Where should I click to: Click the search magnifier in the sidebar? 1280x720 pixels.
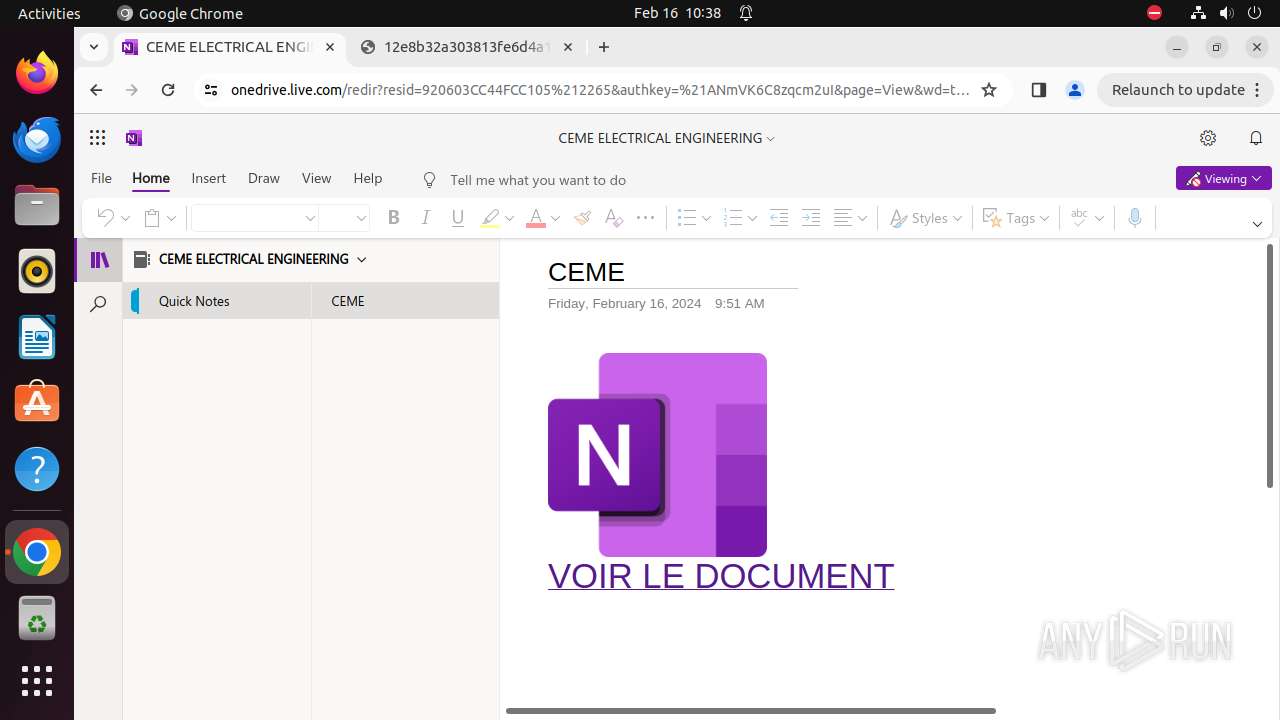tap(98, 304)
